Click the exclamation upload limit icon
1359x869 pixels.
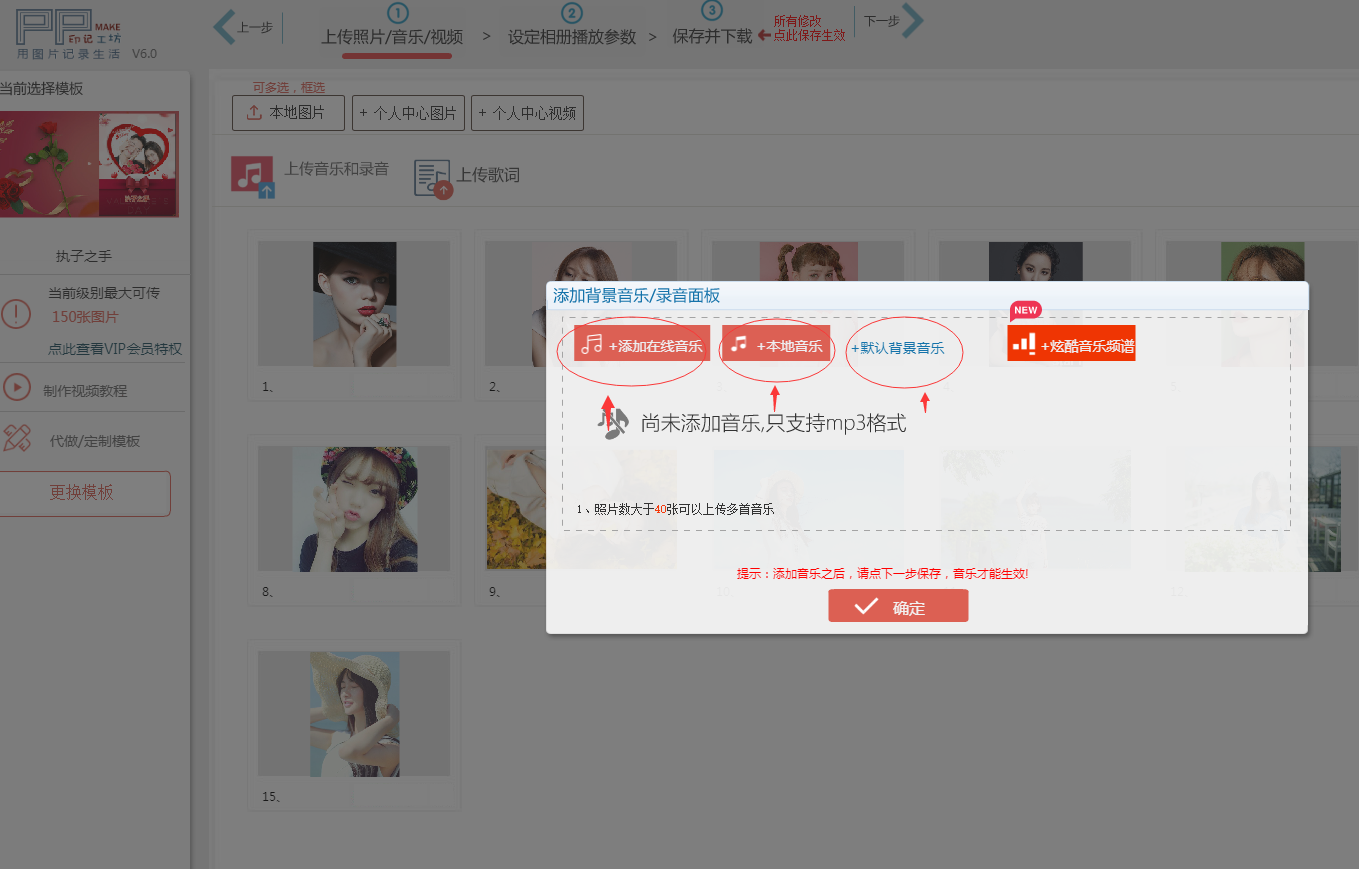(x=16, y=313)
